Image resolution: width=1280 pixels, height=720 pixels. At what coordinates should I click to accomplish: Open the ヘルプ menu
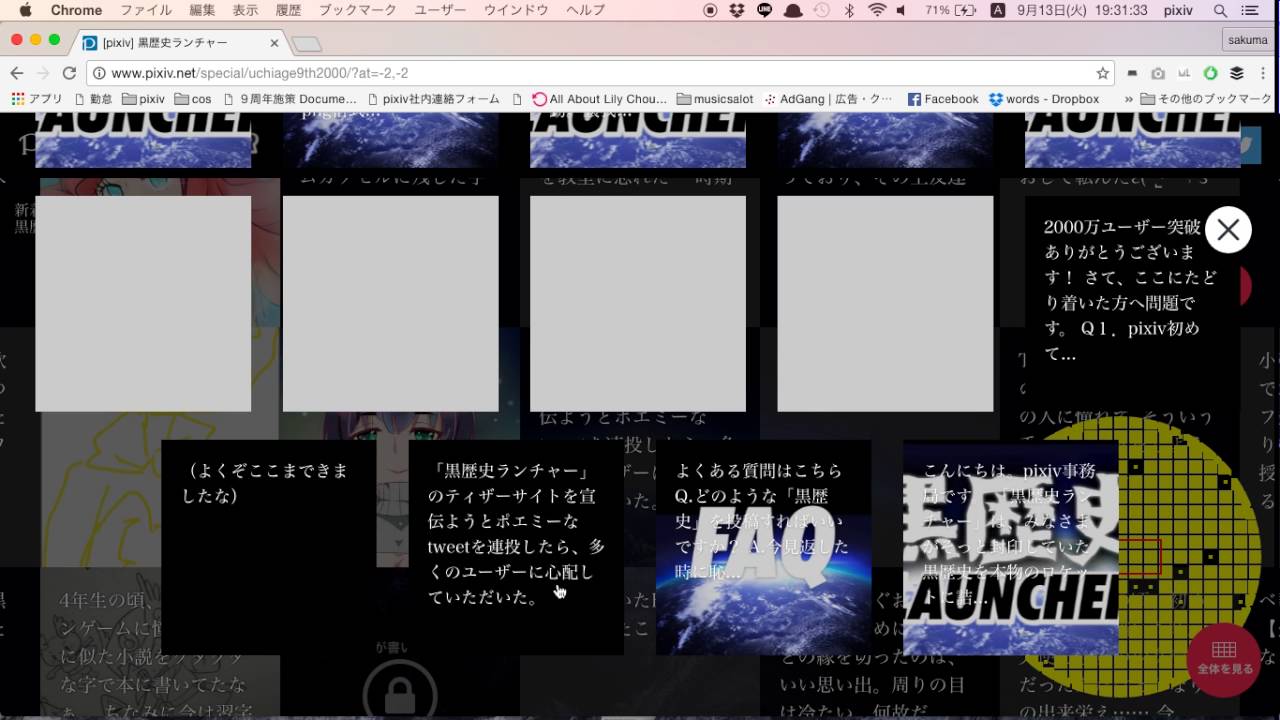585,10
